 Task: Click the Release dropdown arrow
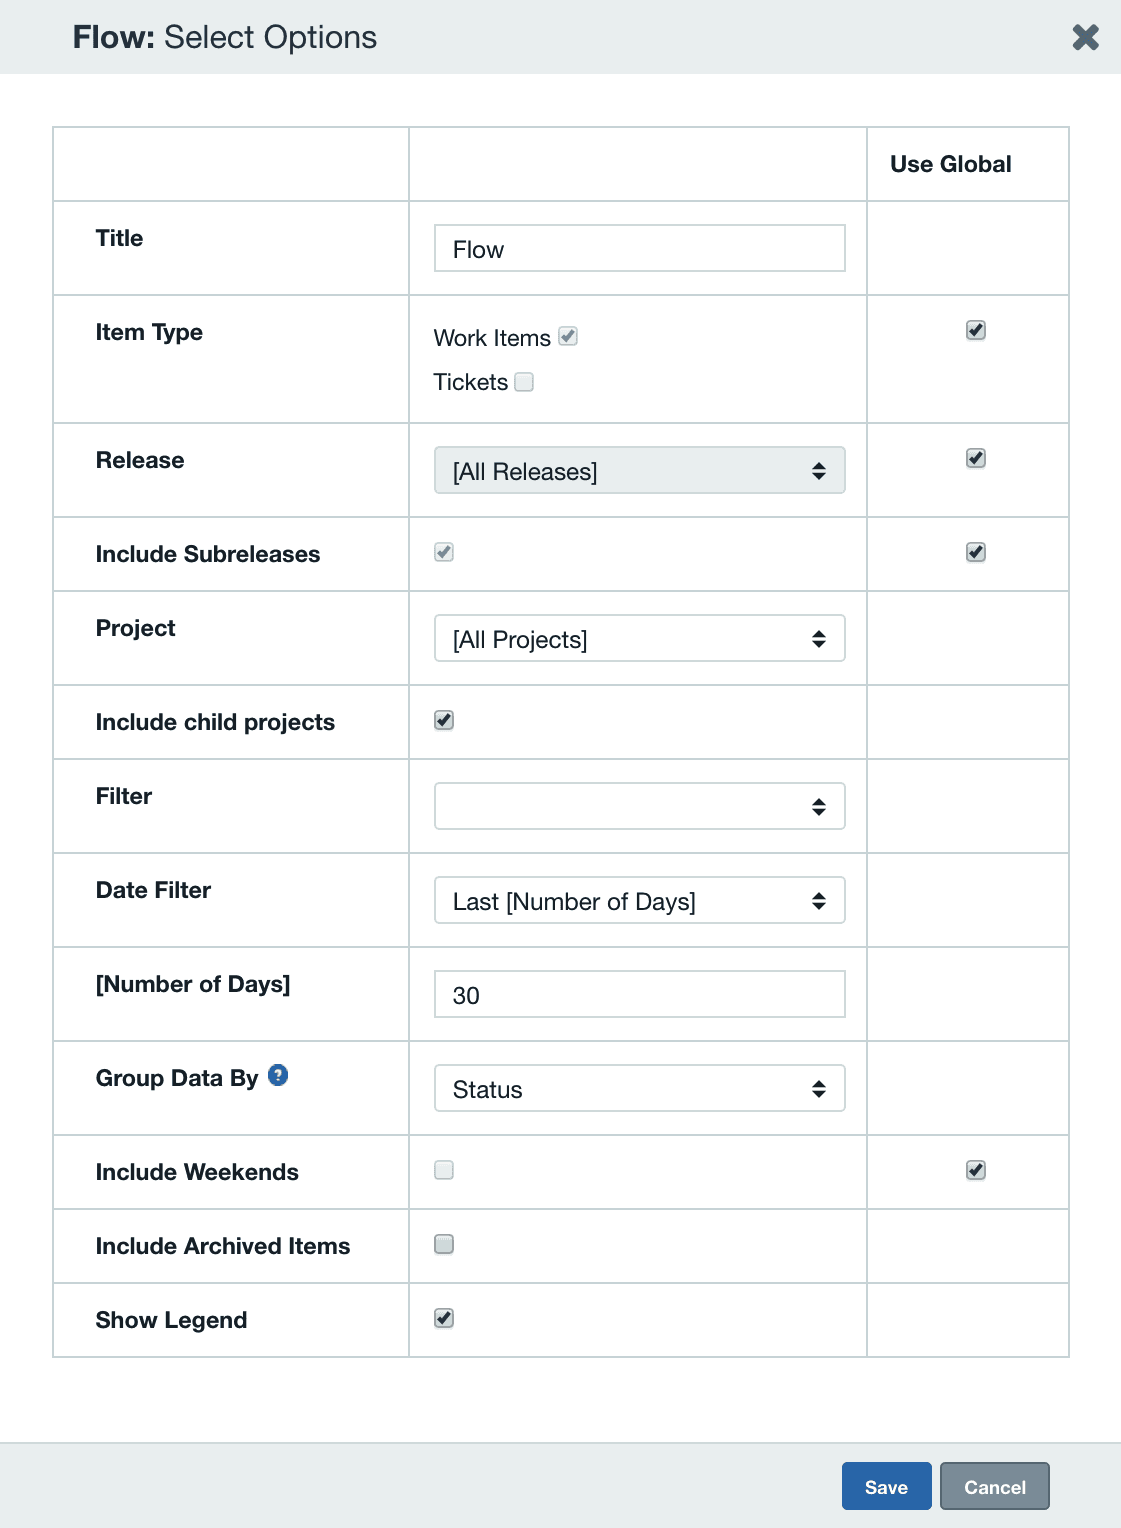(819, 470)
